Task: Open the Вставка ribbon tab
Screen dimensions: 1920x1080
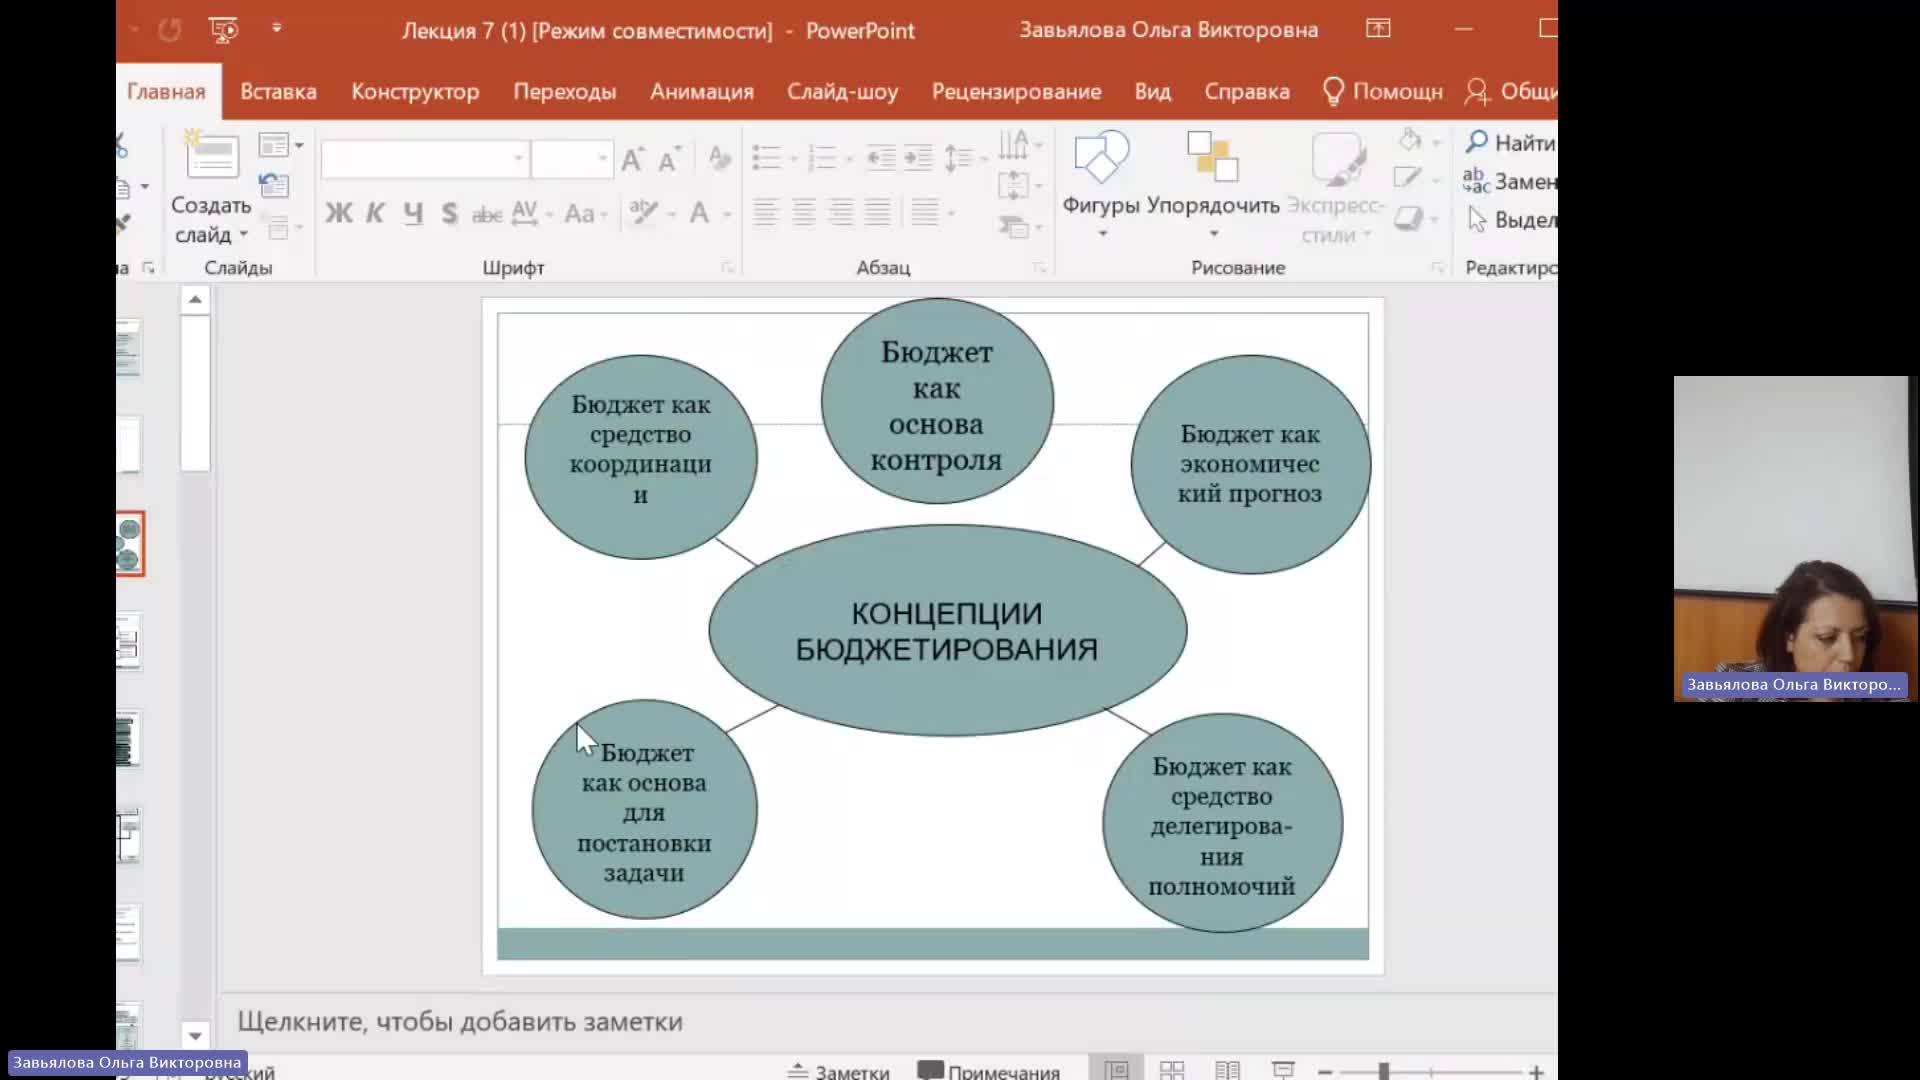Action: pyautogui.click(x=278, y=91)
